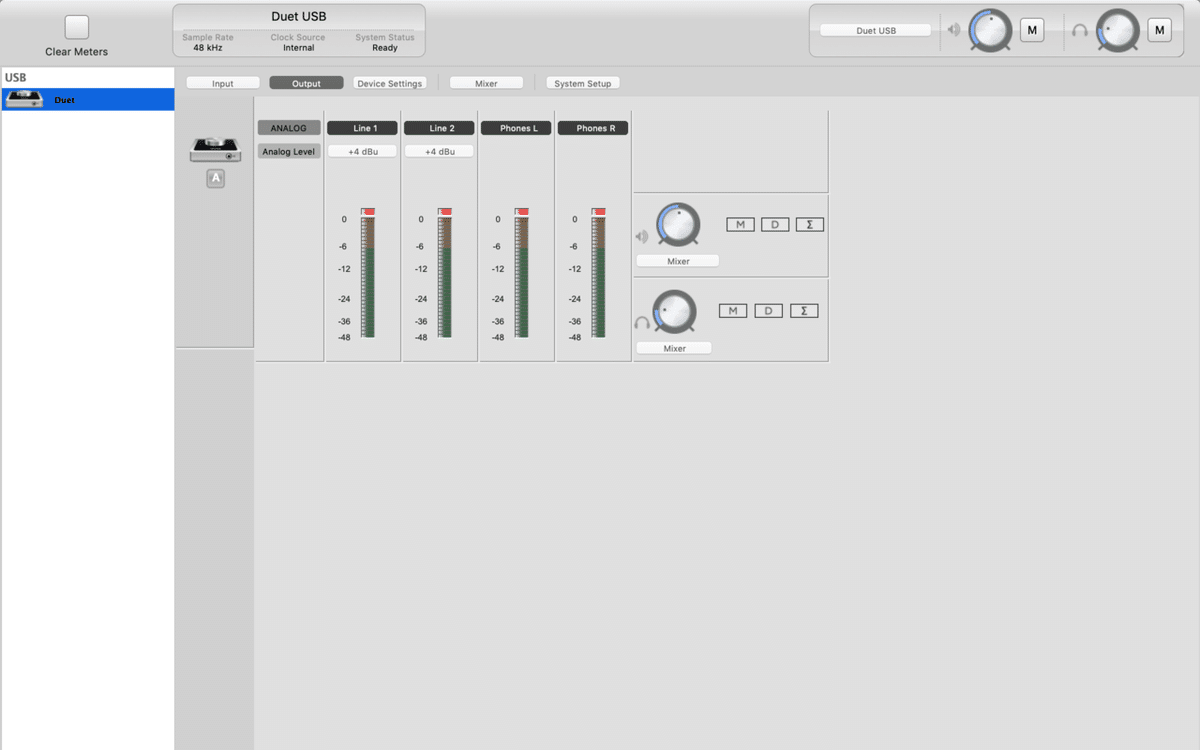Image resolution: width=1200 pixels, height=750 pixels.
Task: Adjust the toolbar speaker volume knob
Action: (990, 30)
